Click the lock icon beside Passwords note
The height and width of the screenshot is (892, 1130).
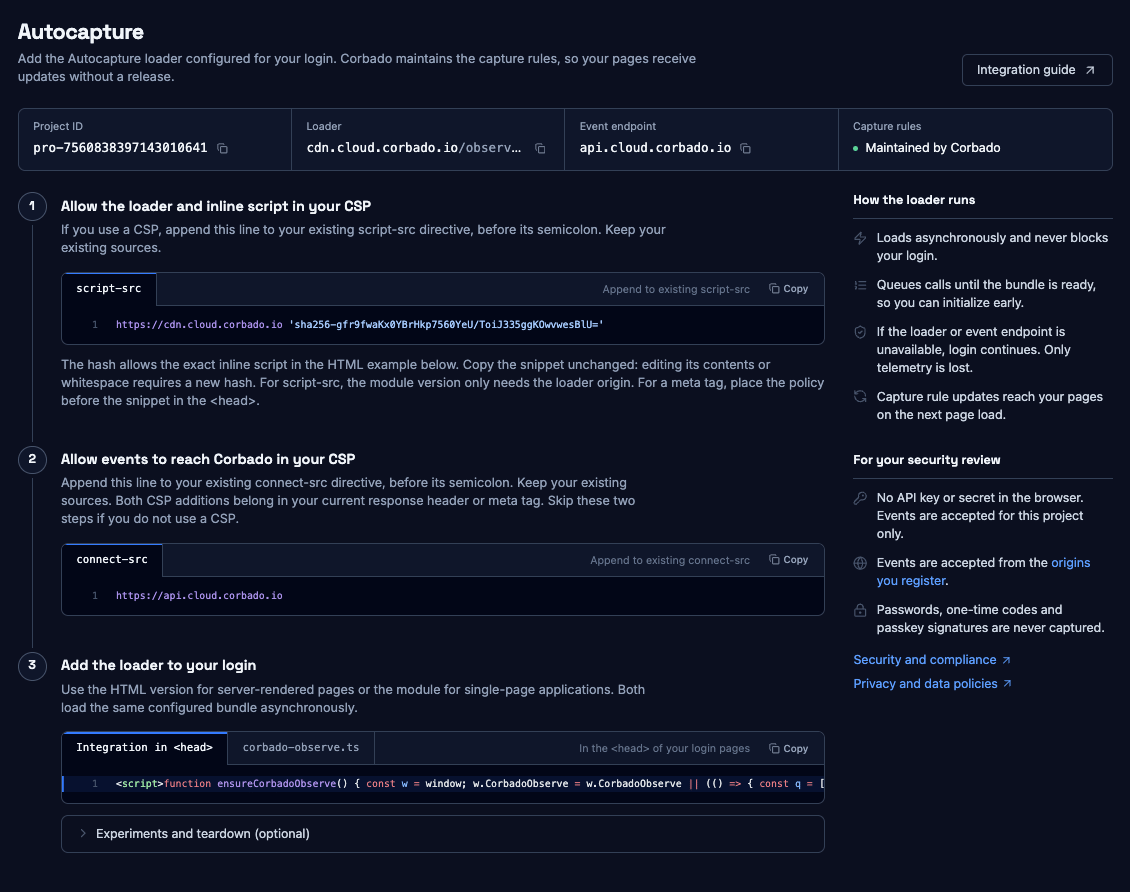point(860,610)
